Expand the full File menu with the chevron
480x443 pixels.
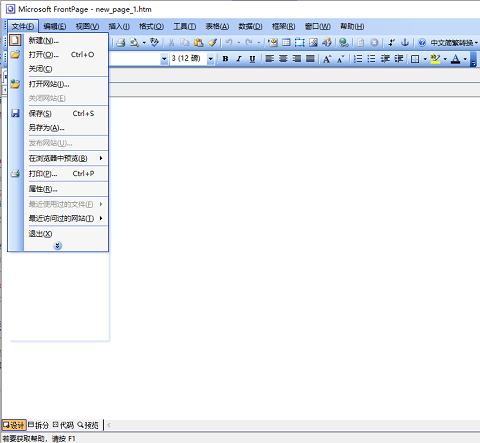click(58, 246)
